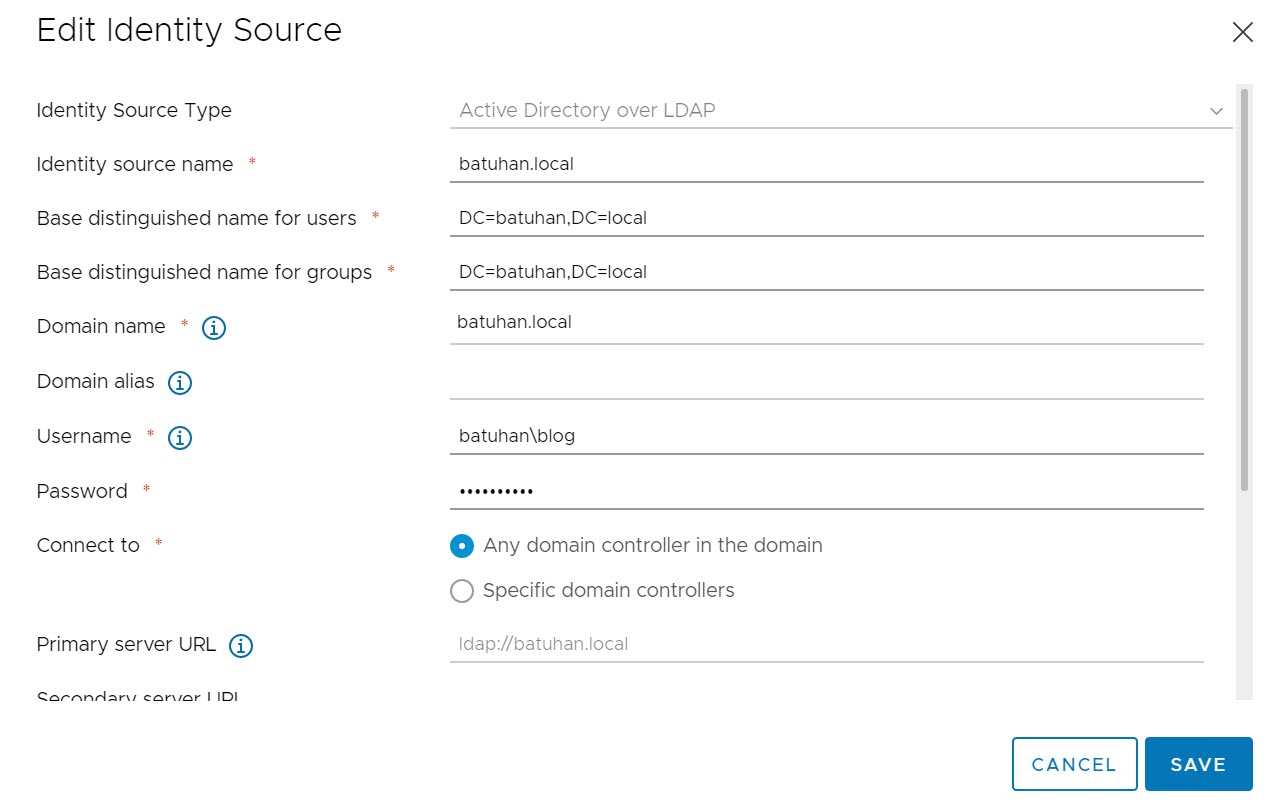The height and width of the screenshot is (811, 1279).
Task: Focus Base distinguished name for users field
Action: 826,218
